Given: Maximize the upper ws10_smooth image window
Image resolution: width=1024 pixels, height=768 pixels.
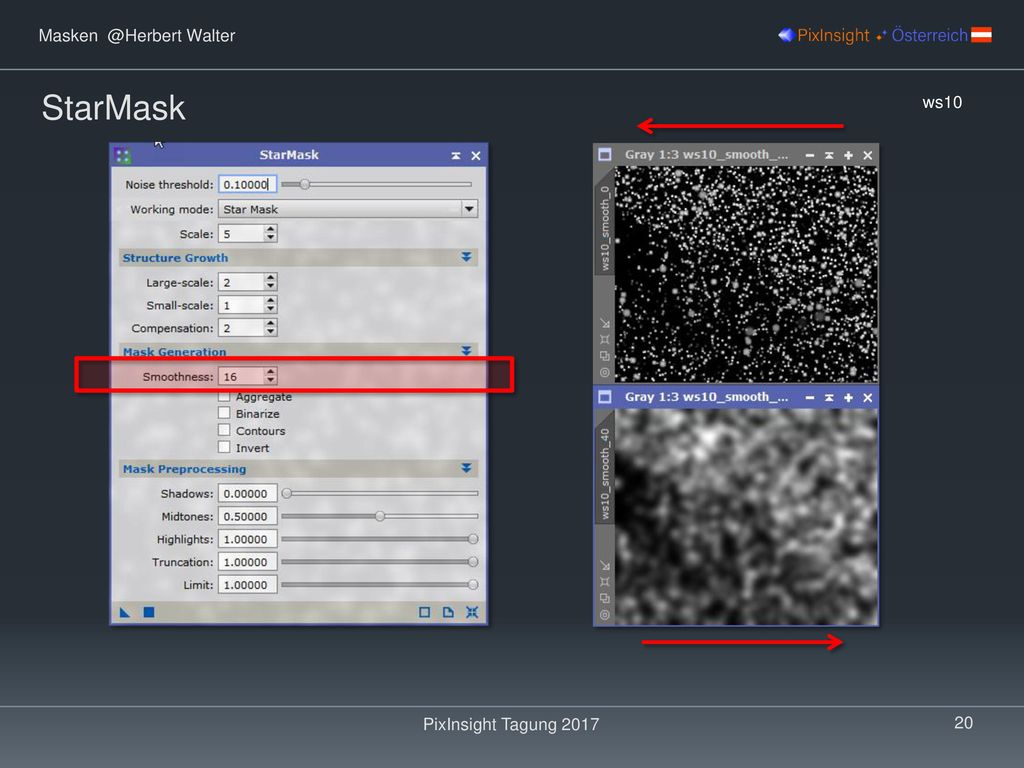Looking at the screenshot, I should coord(848,155).
